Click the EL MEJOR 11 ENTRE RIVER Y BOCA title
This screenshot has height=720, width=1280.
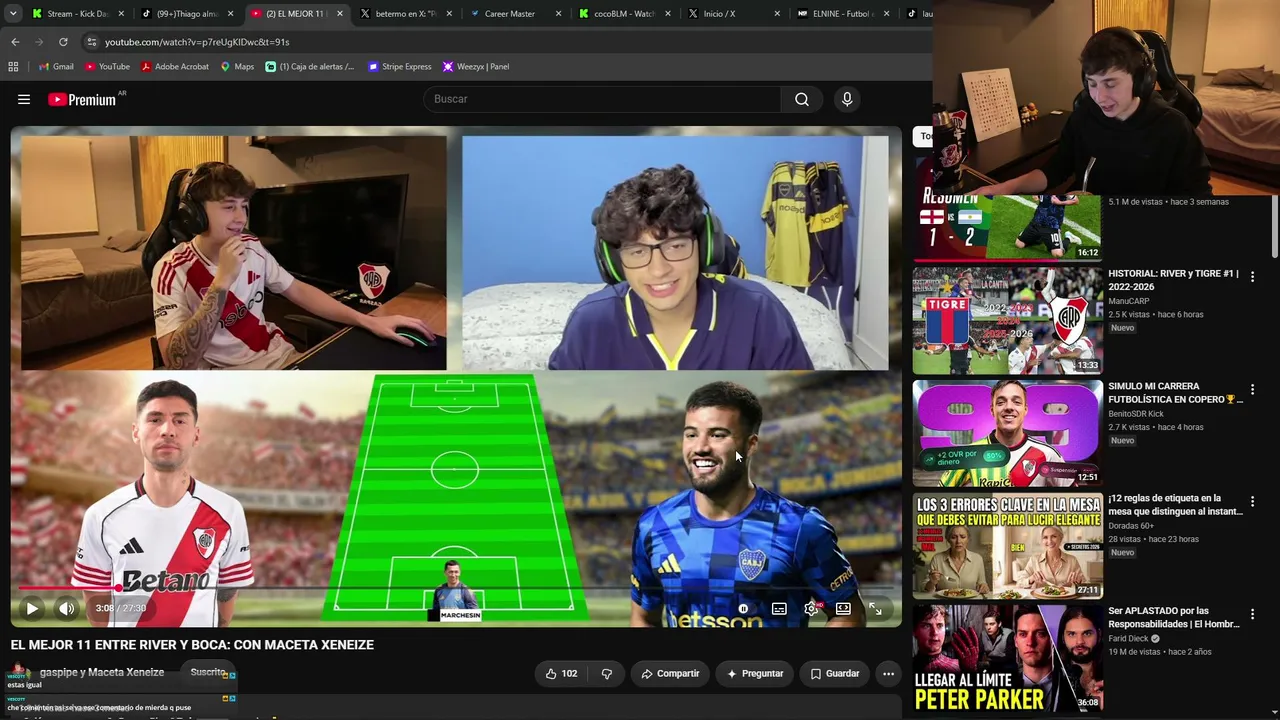[x=192, y=645]
